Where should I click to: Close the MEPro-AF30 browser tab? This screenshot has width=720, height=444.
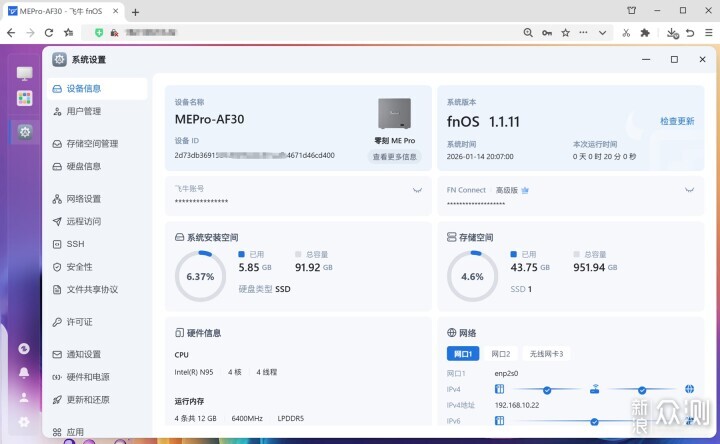(x=116, y=11)
